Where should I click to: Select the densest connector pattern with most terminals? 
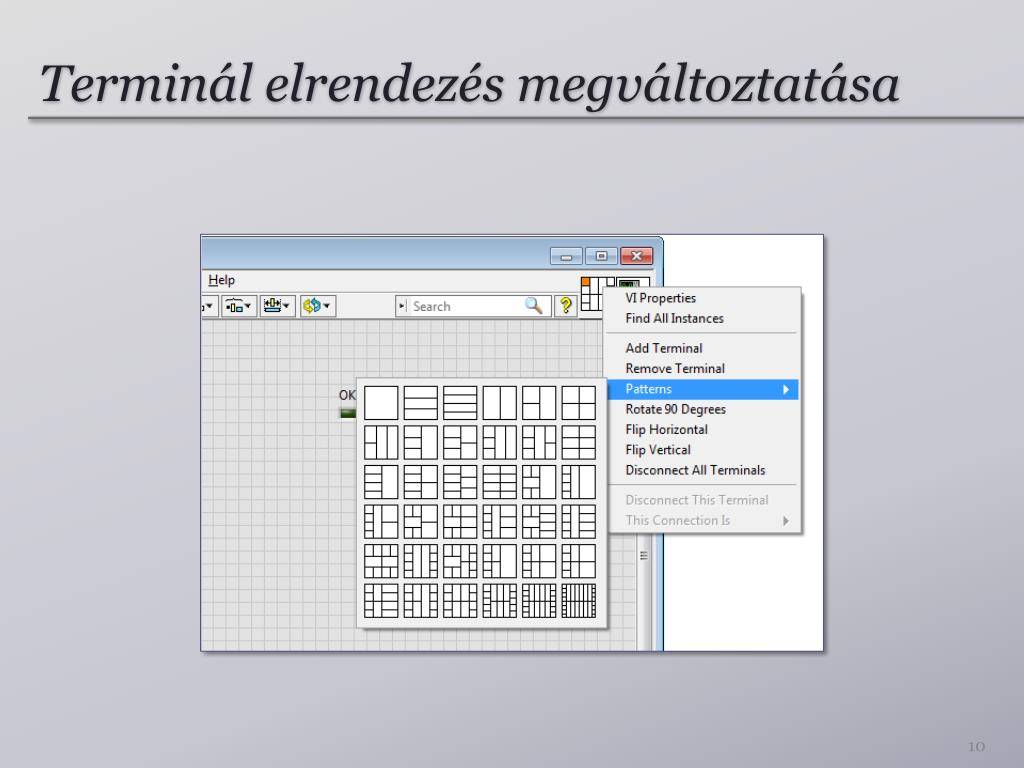click(x=579, y=601)
